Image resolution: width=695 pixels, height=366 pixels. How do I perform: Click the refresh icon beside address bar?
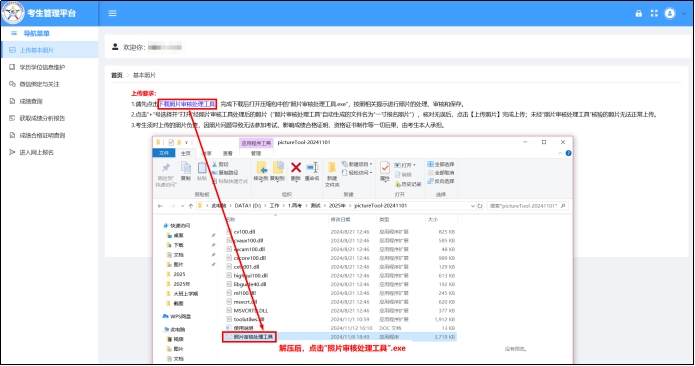click(480, 206)
